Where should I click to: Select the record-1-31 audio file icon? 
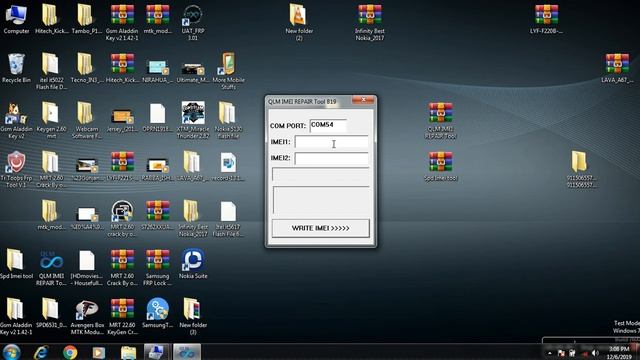[x=228, y=166]
